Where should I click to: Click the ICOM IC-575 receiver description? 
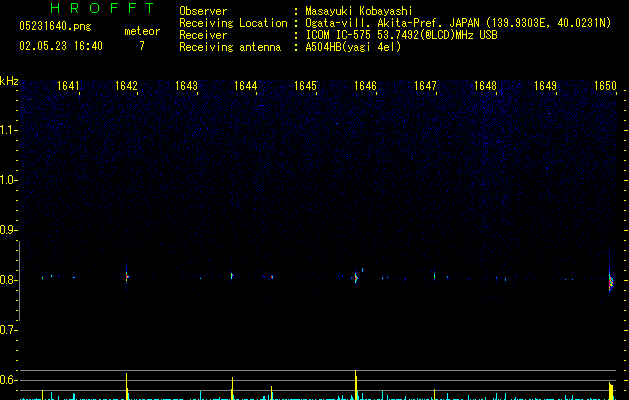(401, 35)
